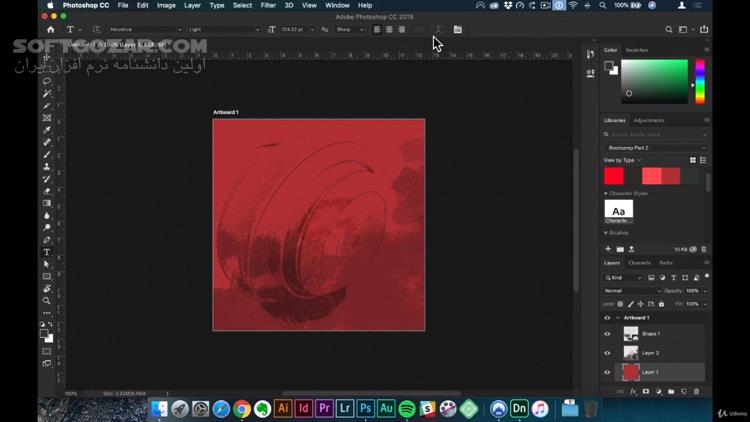Select the Lasso tool
This screenshot has width=750, height=422.
tap(47, 81)
